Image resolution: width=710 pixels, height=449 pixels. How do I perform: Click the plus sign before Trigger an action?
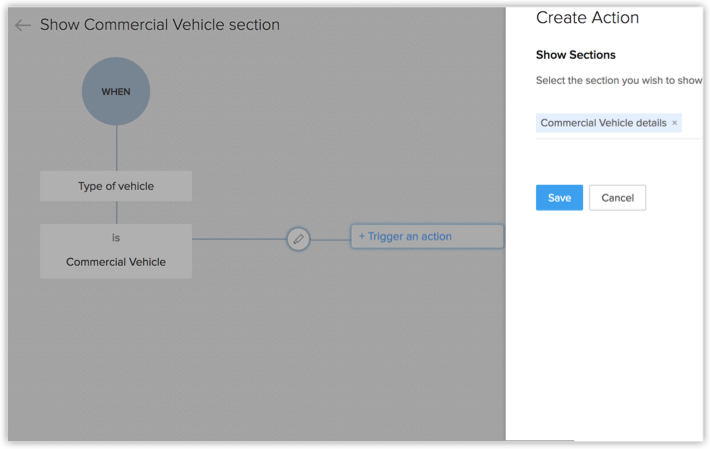click(x=362, y=237)
